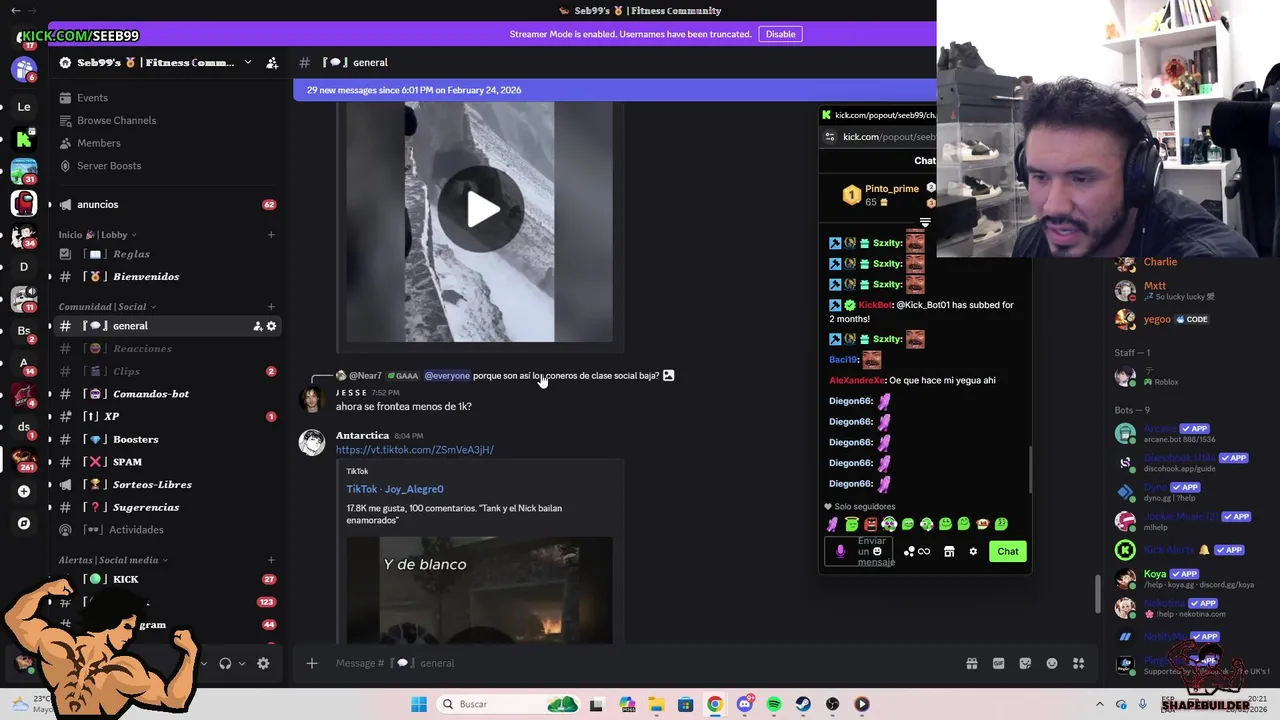Open the Reacciones channel
The image size is (1280, 720).
click(x=142, y=349)
